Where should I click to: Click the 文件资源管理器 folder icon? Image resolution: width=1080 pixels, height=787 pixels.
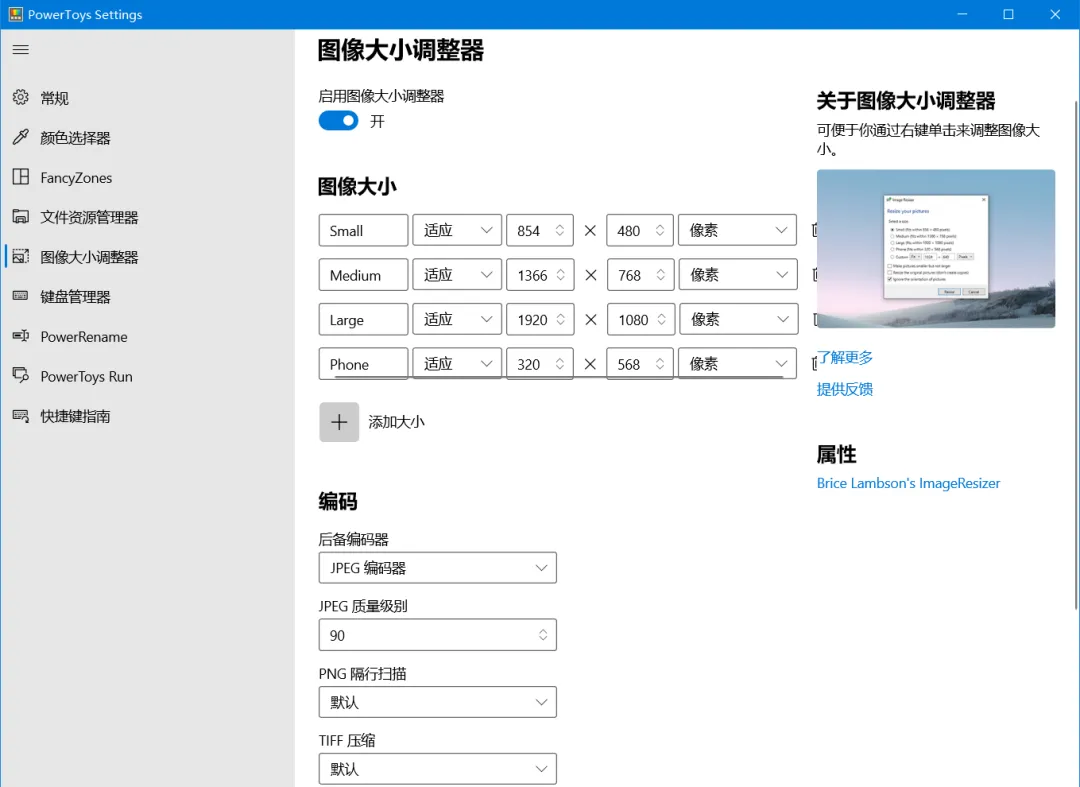pyautogui.click(x=21, y=217)
